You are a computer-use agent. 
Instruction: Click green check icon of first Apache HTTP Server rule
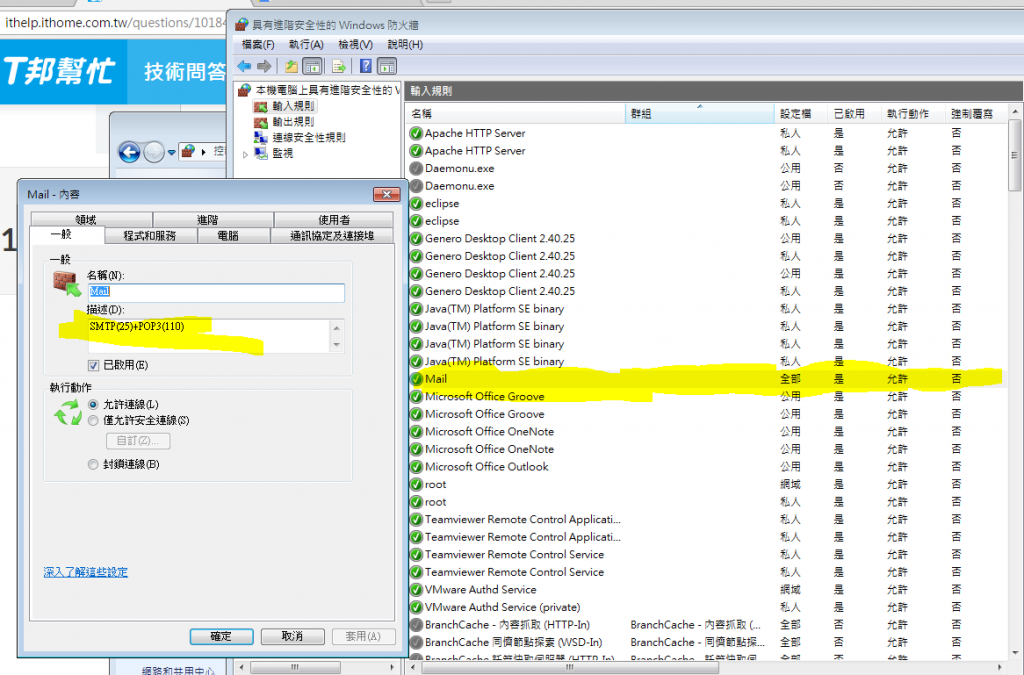point(416,133)
